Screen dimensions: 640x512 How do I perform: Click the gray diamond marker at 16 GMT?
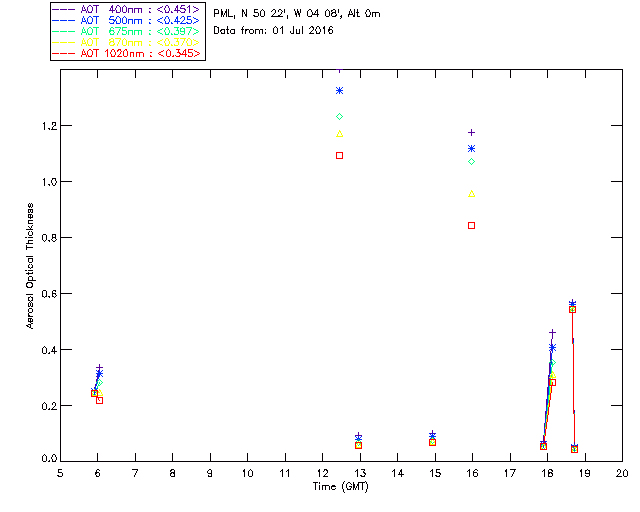[472, 161]
